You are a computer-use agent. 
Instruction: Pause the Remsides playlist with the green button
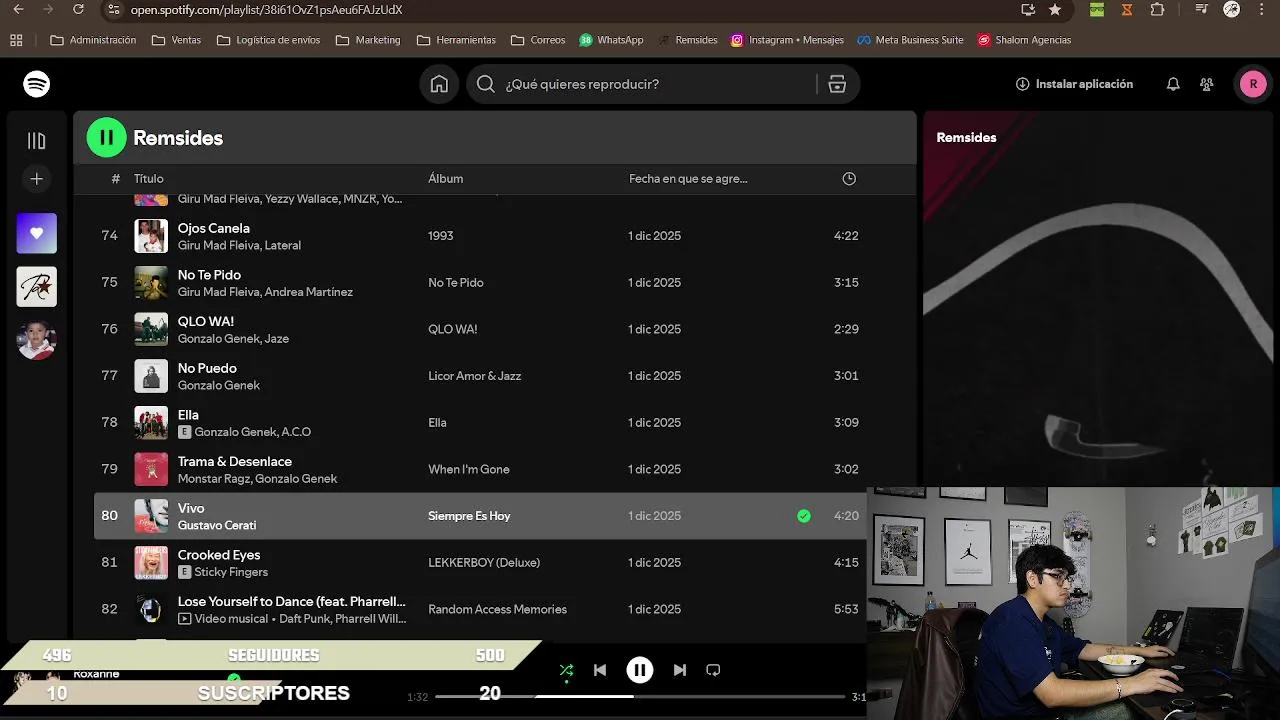[x=107, y=138]
